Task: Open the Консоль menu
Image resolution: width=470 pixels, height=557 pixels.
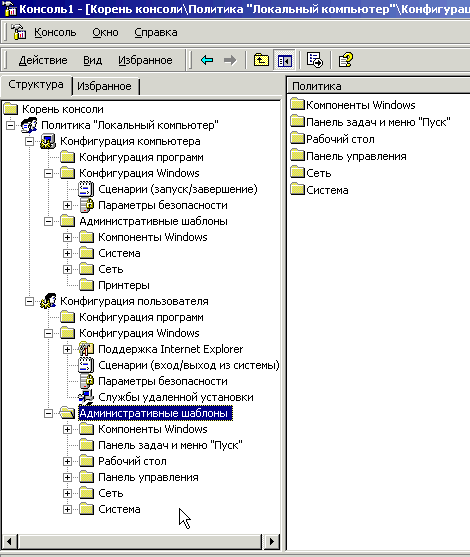Action: click(x=55, y=32)
